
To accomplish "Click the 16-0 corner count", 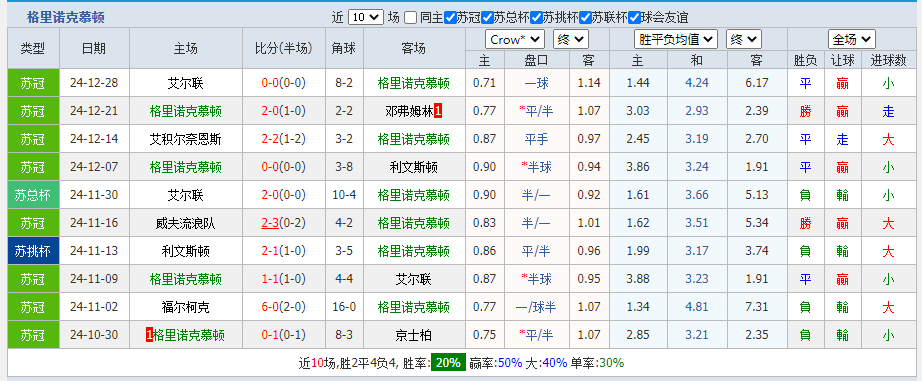I will (344, 308).
